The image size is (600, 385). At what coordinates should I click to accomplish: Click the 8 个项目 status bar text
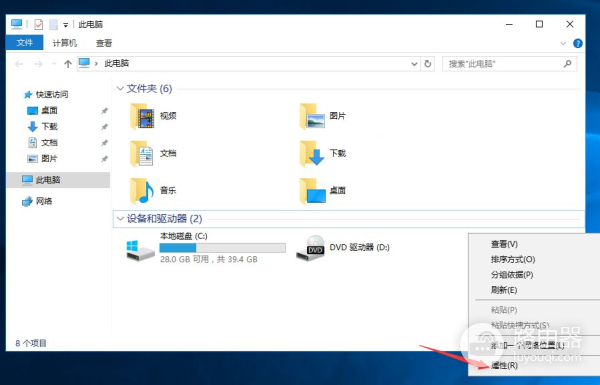(x=31, y=343)
